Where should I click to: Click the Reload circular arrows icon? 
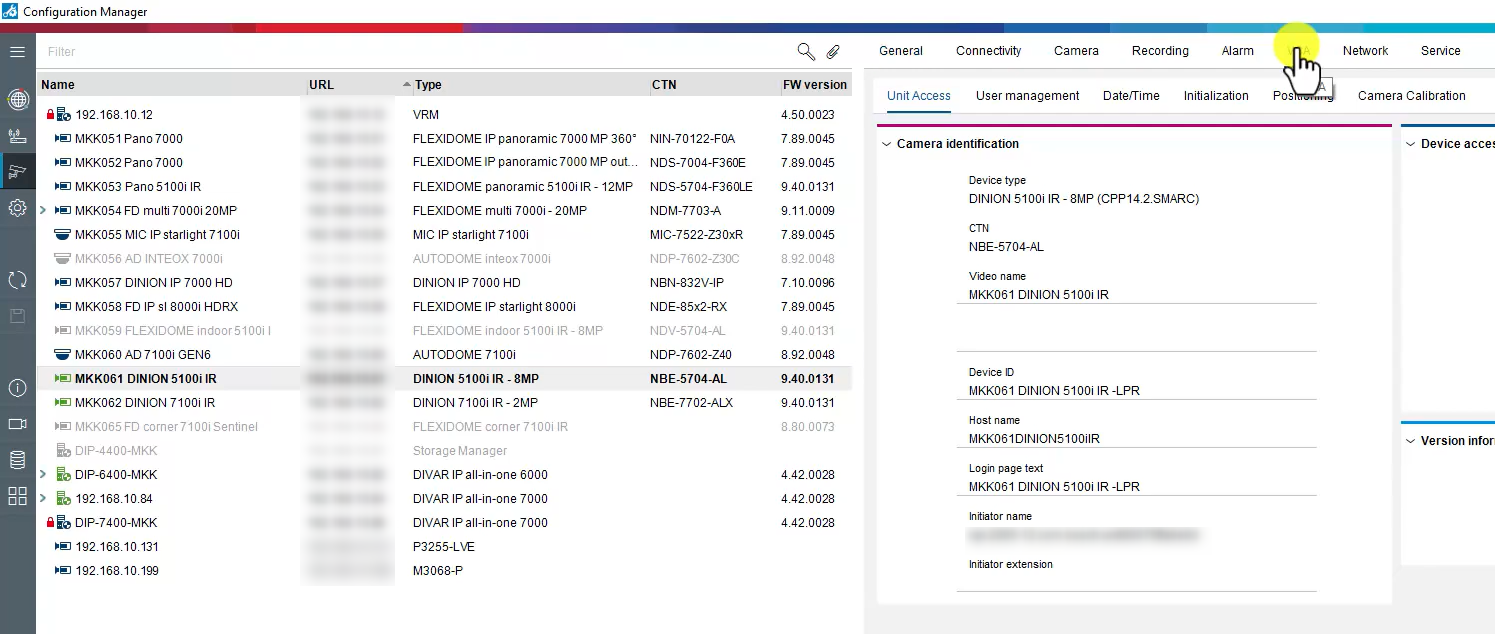pos(17,280)
